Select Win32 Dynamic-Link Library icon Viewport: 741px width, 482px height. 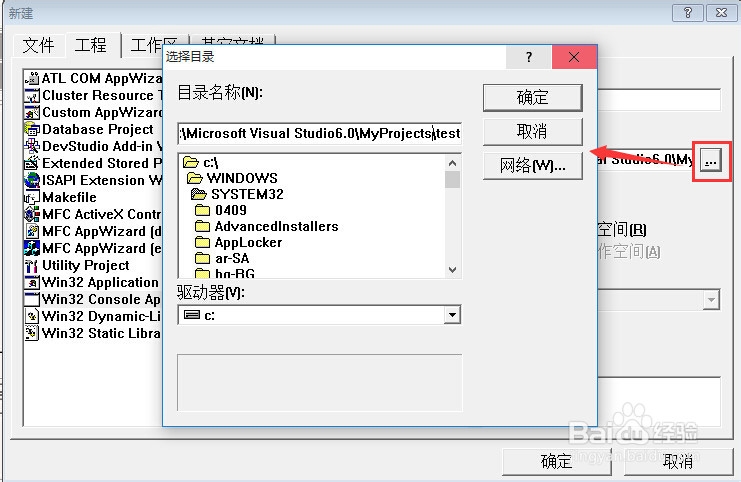(x=32, y=317)
